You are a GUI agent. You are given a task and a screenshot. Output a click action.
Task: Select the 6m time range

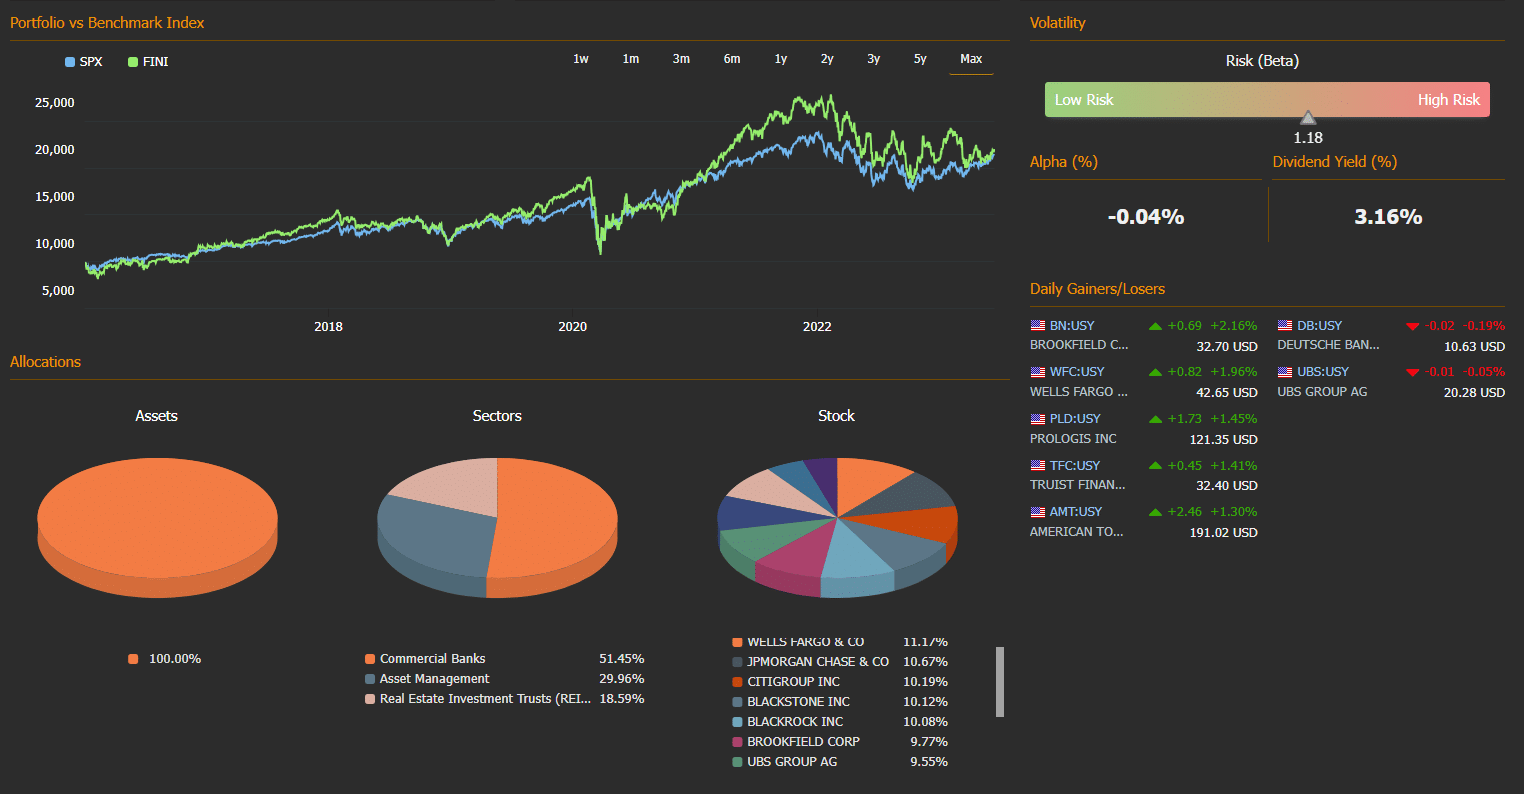(732, 59)
